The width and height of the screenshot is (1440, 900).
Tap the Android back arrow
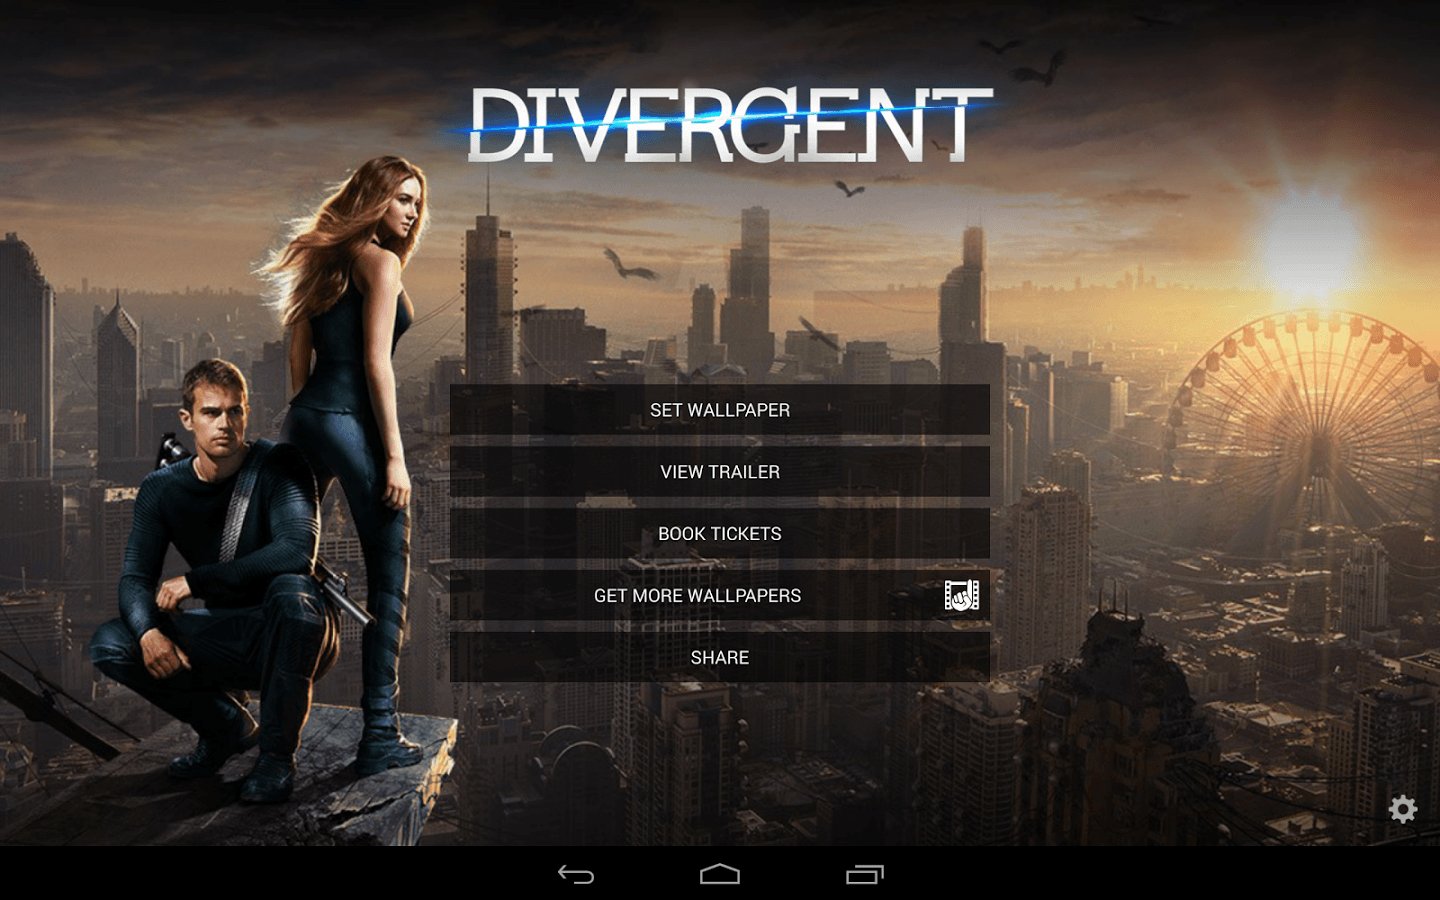point(576,875)
